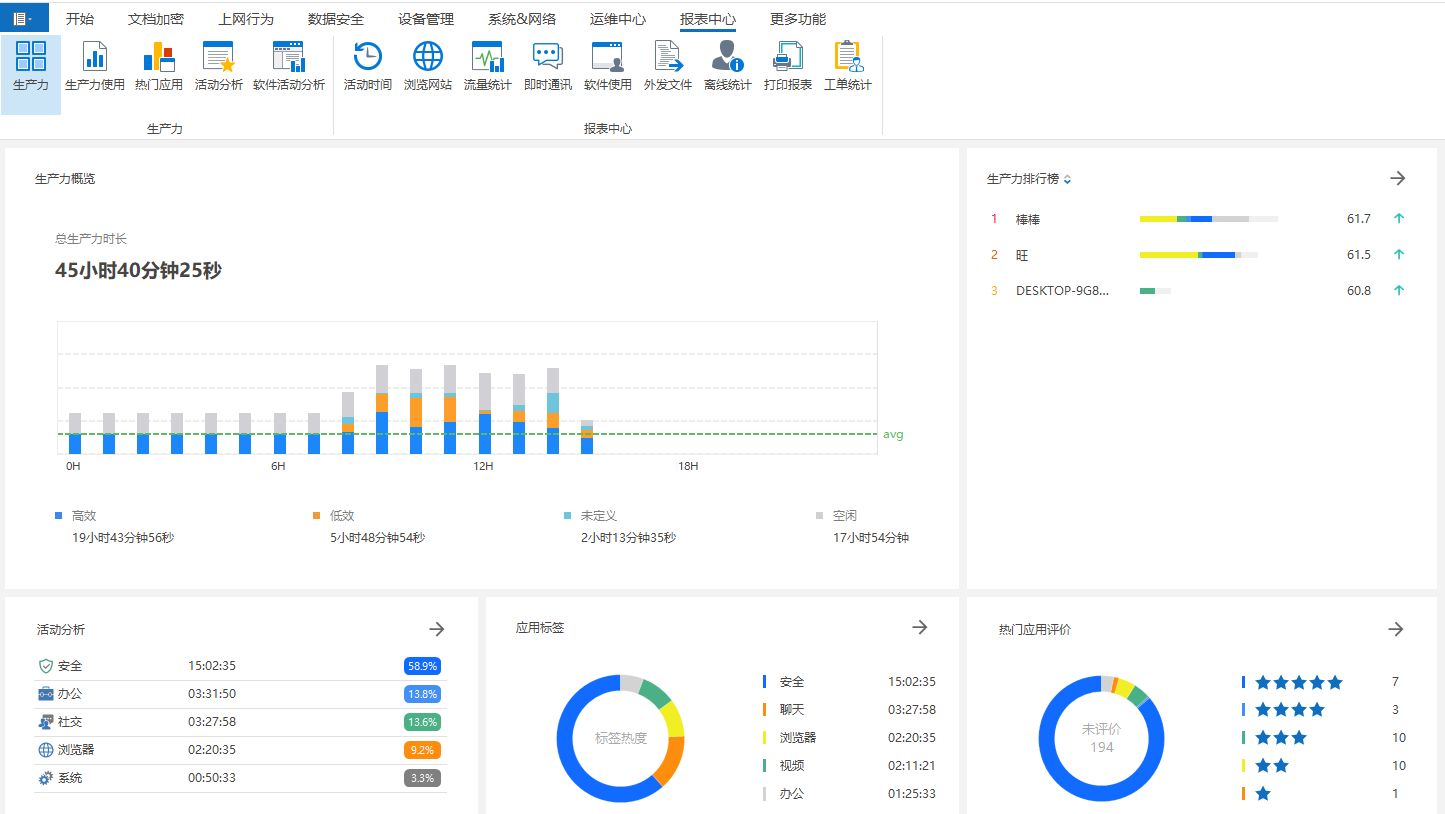Click the 社交 icon in 活动分析
The height and width of the screenshot is (814, 1445).
pyautogui.click(x=46, y=722)
